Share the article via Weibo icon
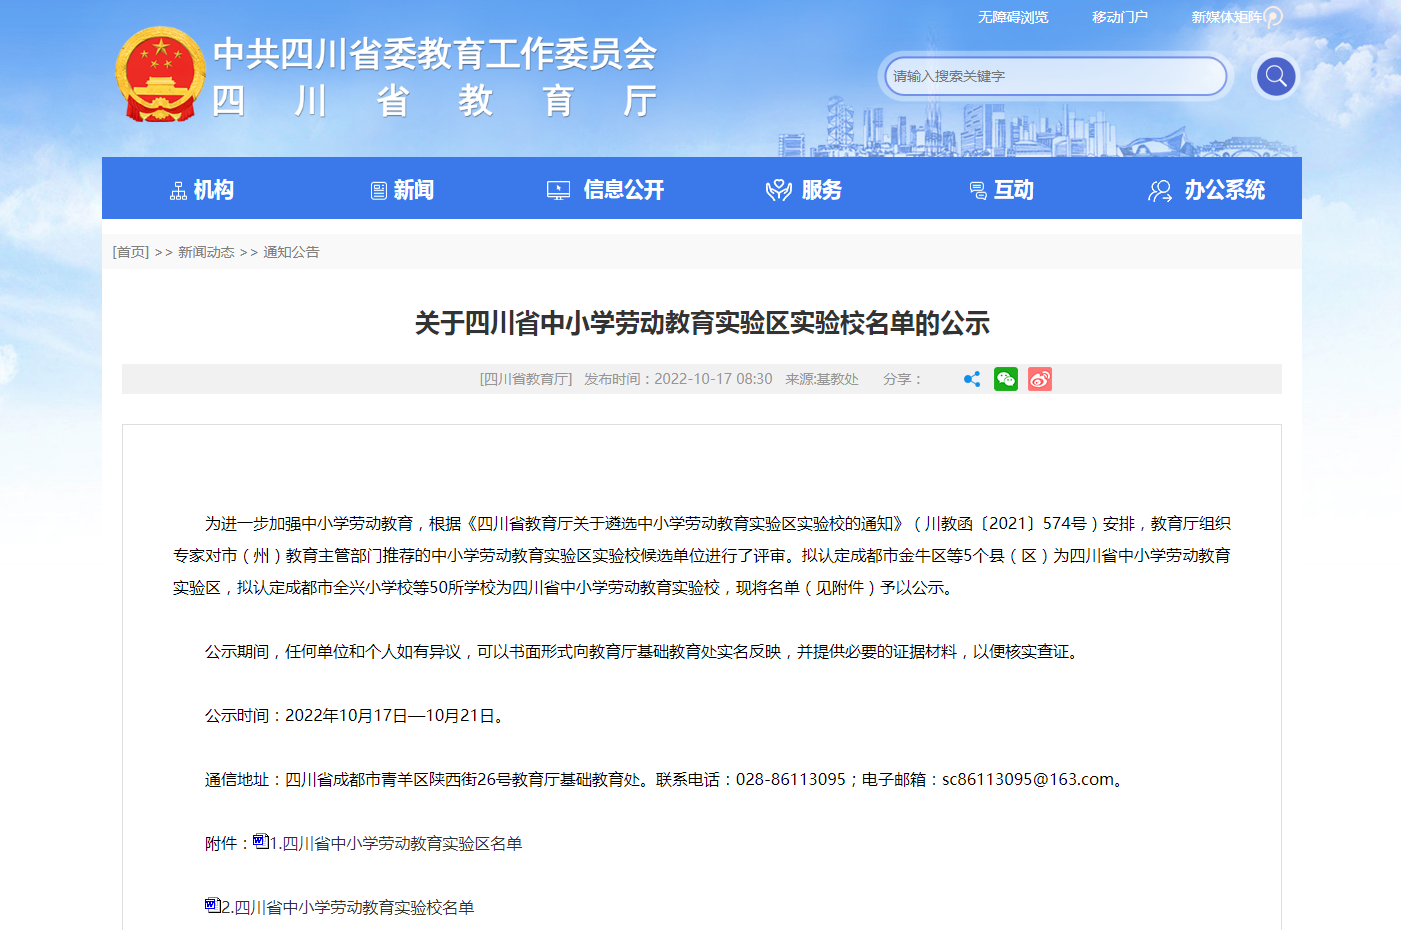The image size is (1401, 930). (x=1039, y=379)
